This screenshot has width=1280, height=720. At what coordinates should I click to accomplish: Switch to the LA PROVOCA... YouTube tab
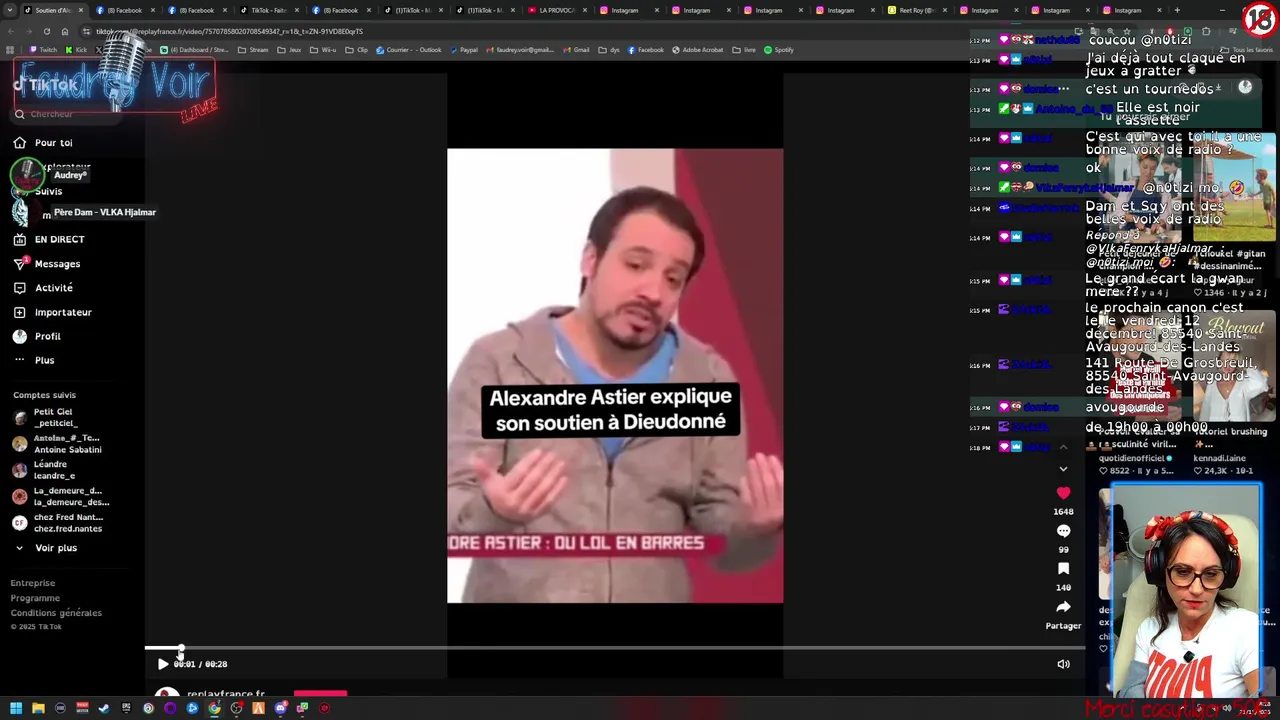click(556, 10)
